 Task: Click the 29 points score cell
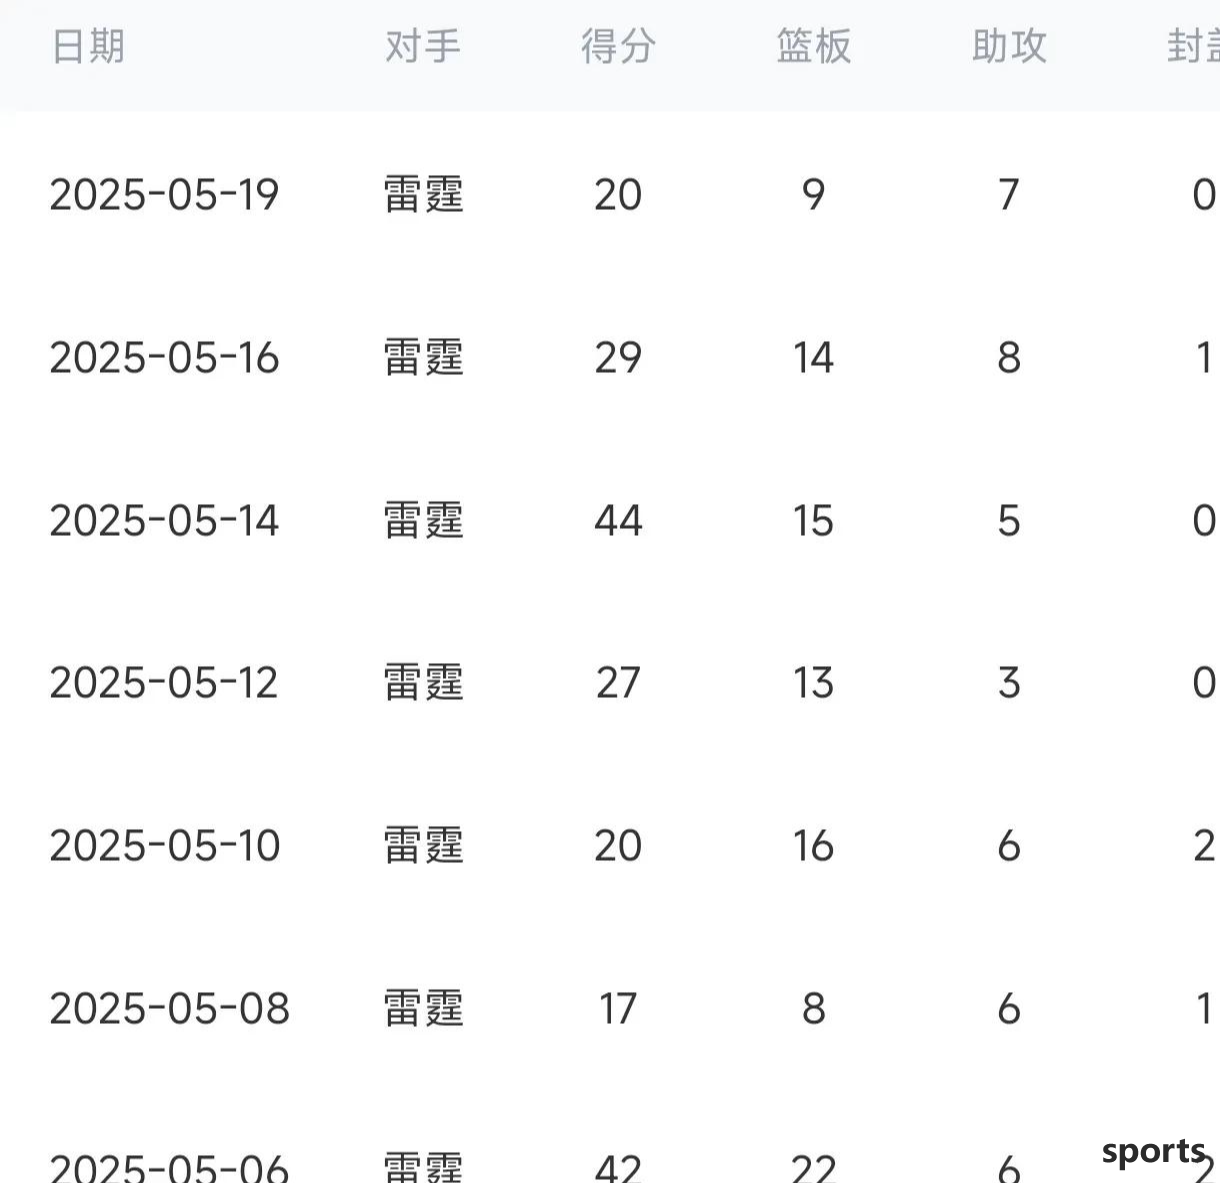[618, 357]
